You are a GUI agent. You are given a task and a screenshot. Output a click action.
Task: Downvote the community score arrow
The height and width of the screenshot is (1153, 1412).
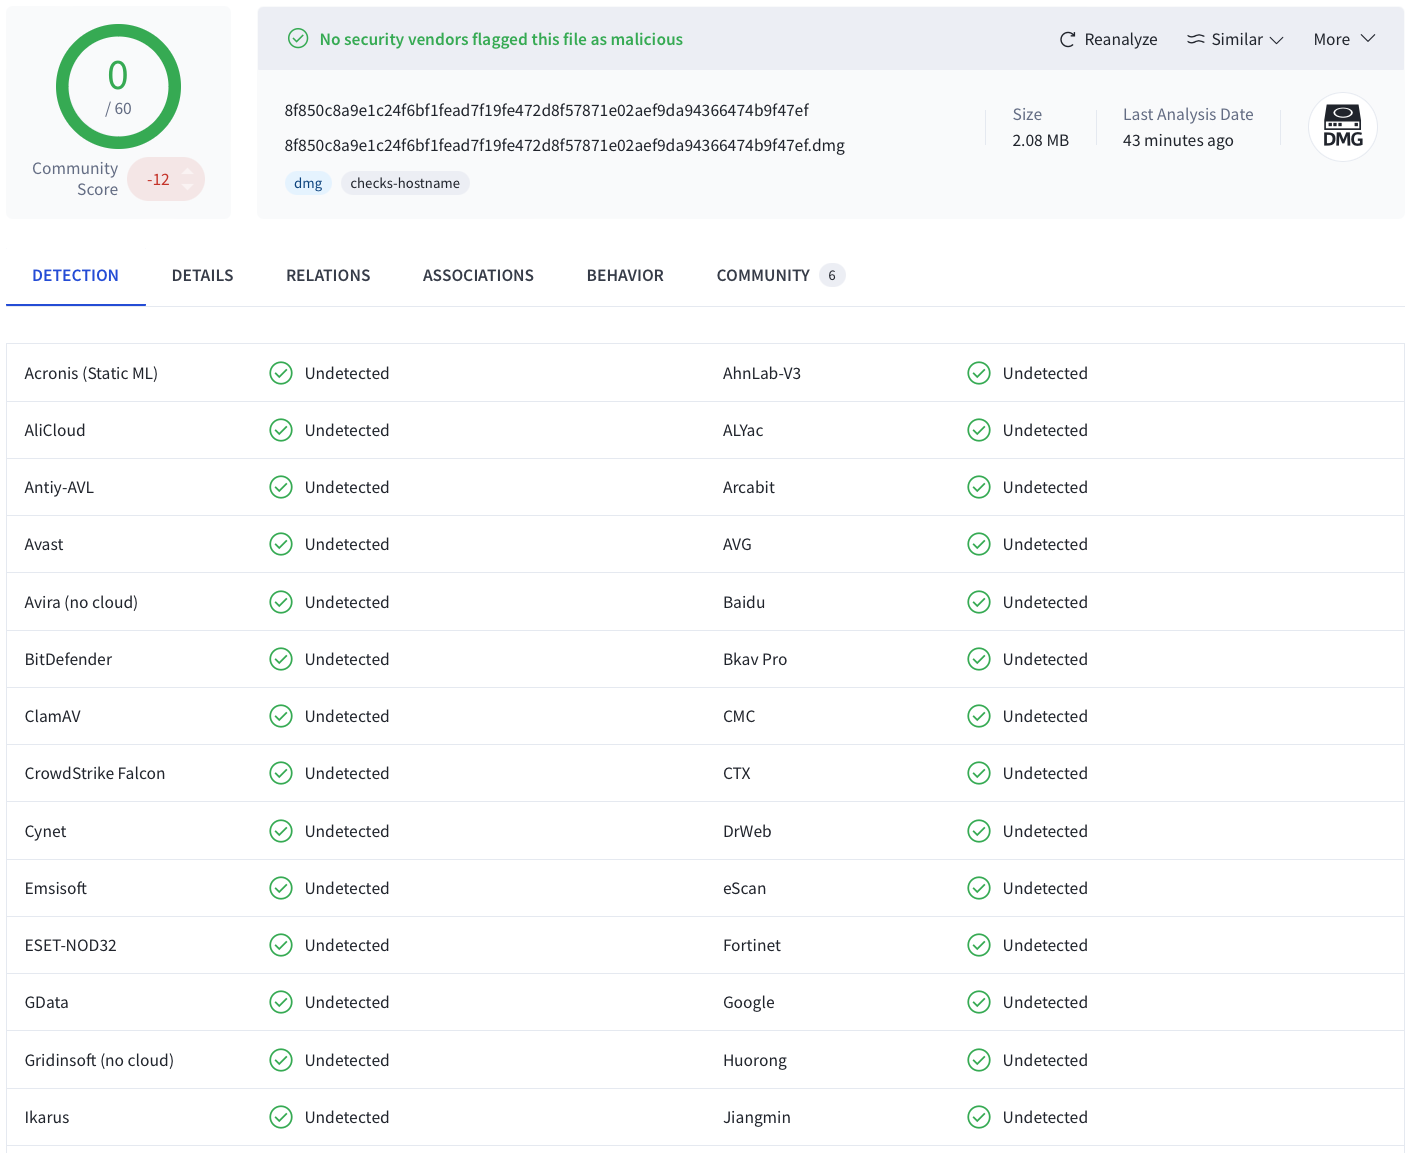tap(187, 187)
